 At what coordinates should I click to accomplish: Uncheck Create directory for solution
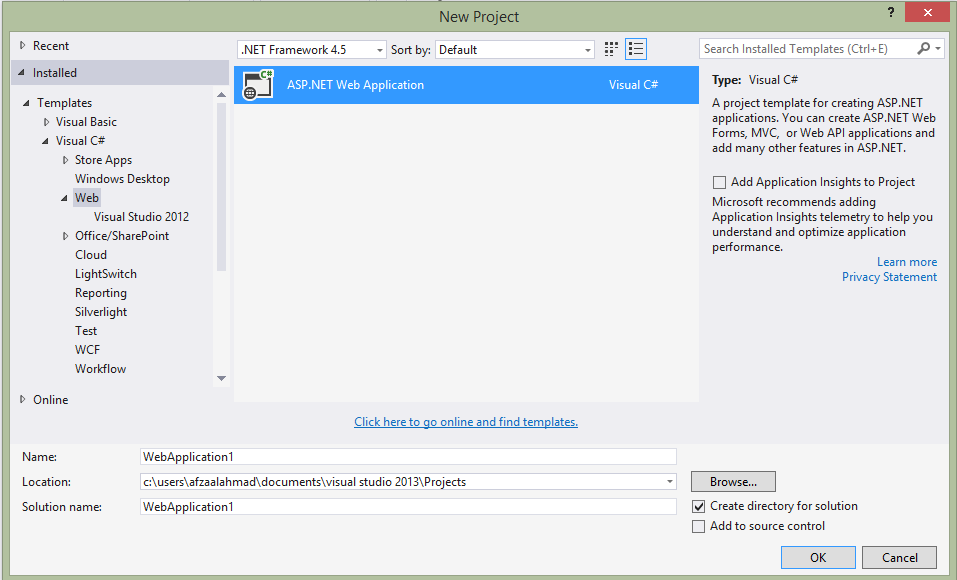pyautogui.click(x=699, y=507)
